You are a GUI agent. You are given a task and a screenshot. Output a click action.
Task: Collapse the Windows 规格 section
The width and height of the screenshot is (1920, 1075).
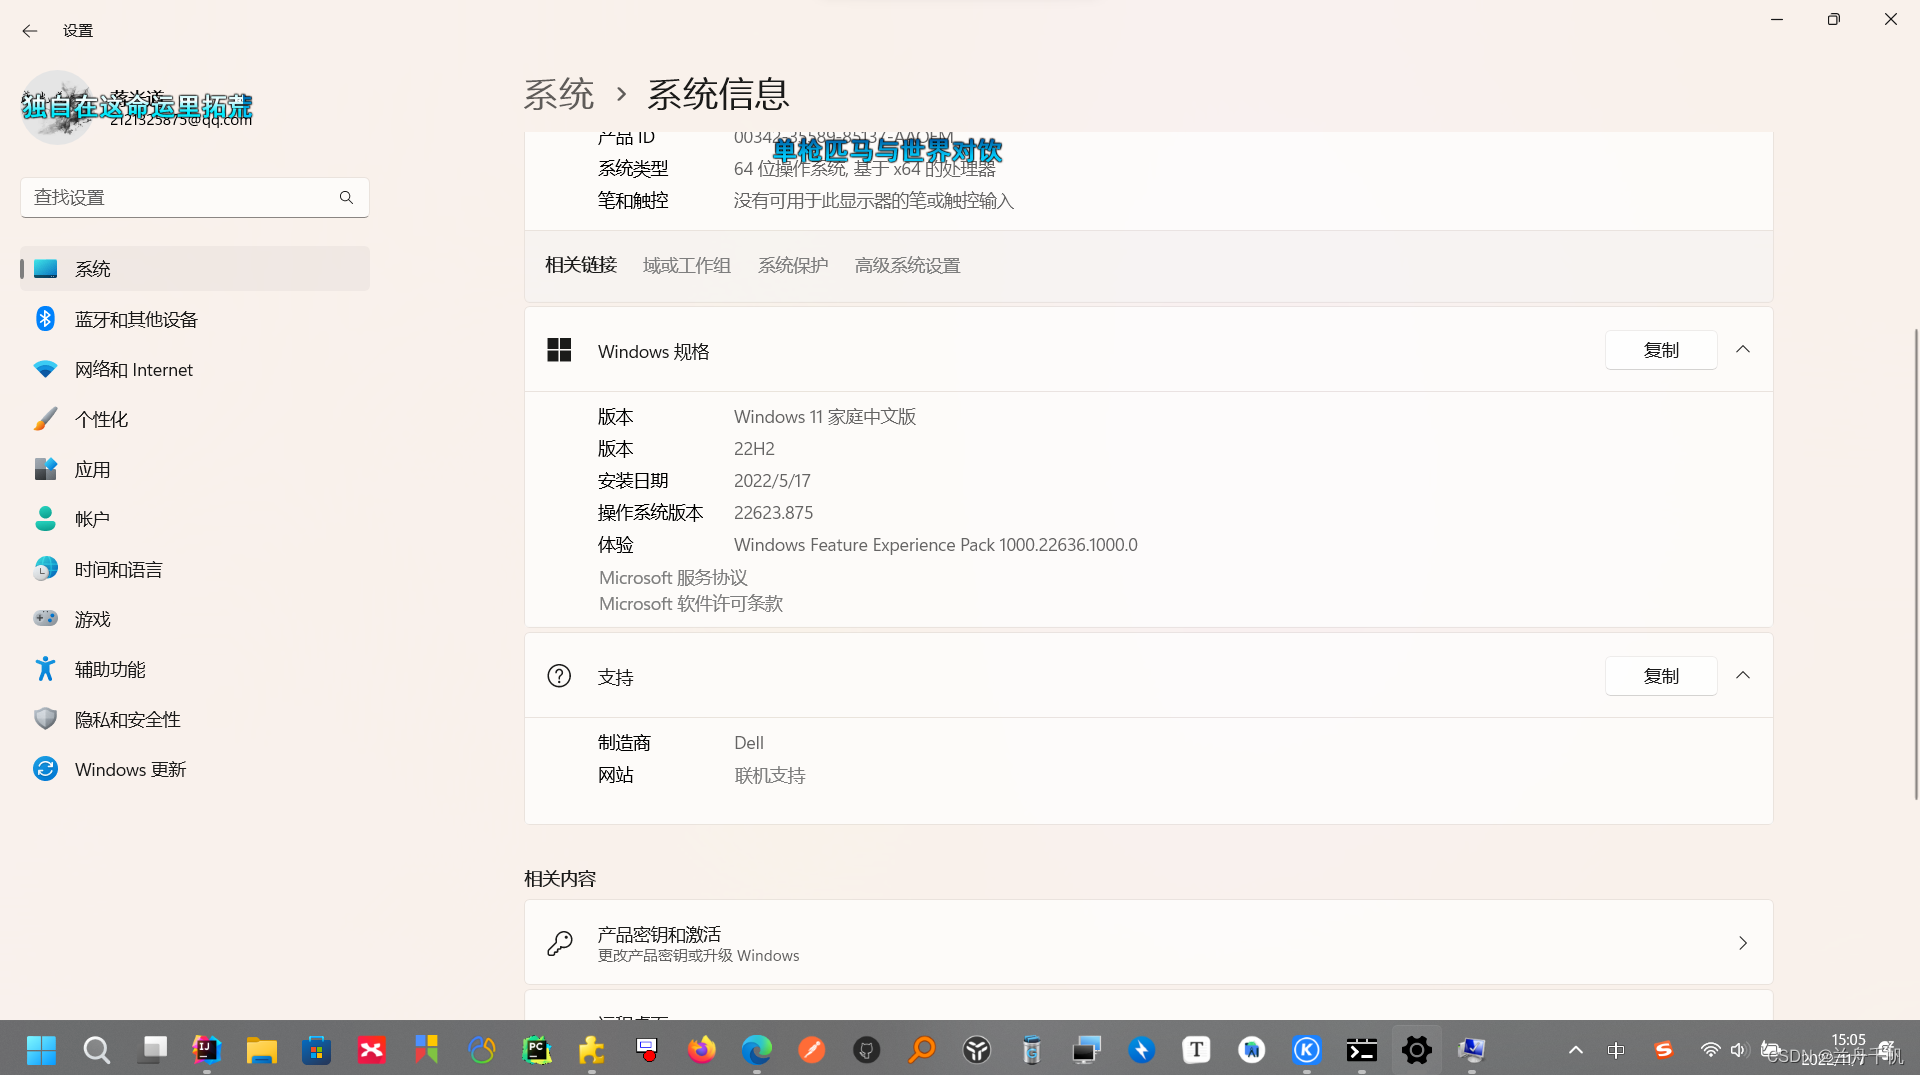click(1743, 350)
